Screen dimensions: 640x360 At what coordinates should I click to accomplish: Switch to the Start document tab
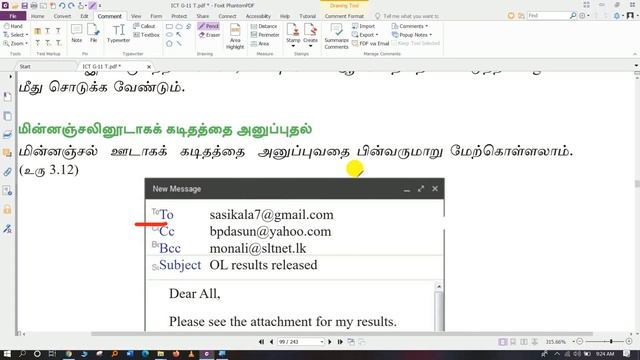point(25,66)
